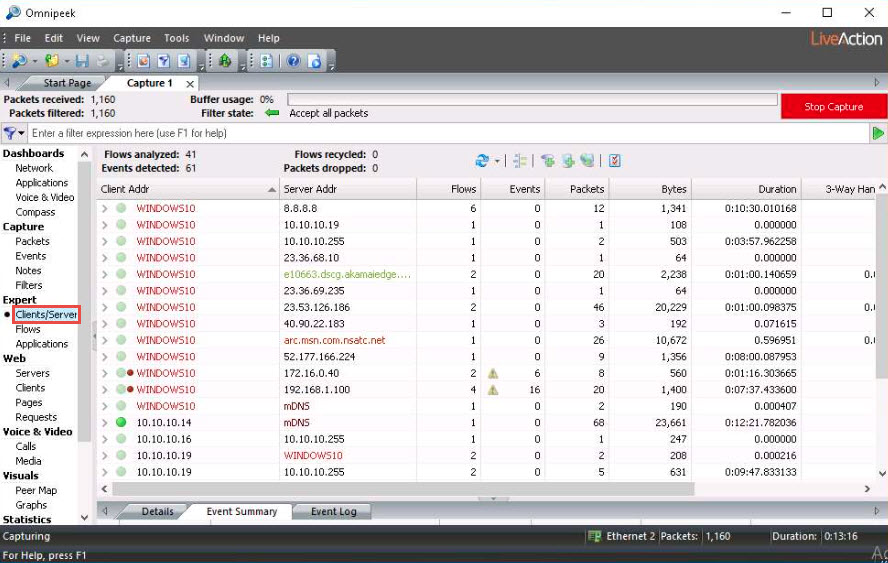Click the second green plus icon in expert toolbar
This screenshot has width=888, height=563.
(x=568, y=161)
